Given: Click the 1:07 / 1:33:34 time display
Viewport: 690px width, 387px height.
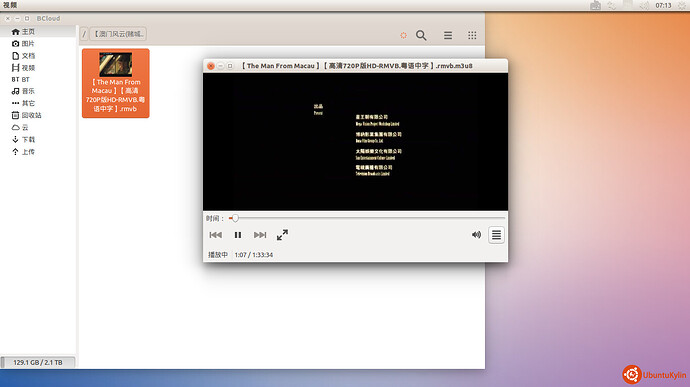Looking at the screenshot, I should [253, 255].
